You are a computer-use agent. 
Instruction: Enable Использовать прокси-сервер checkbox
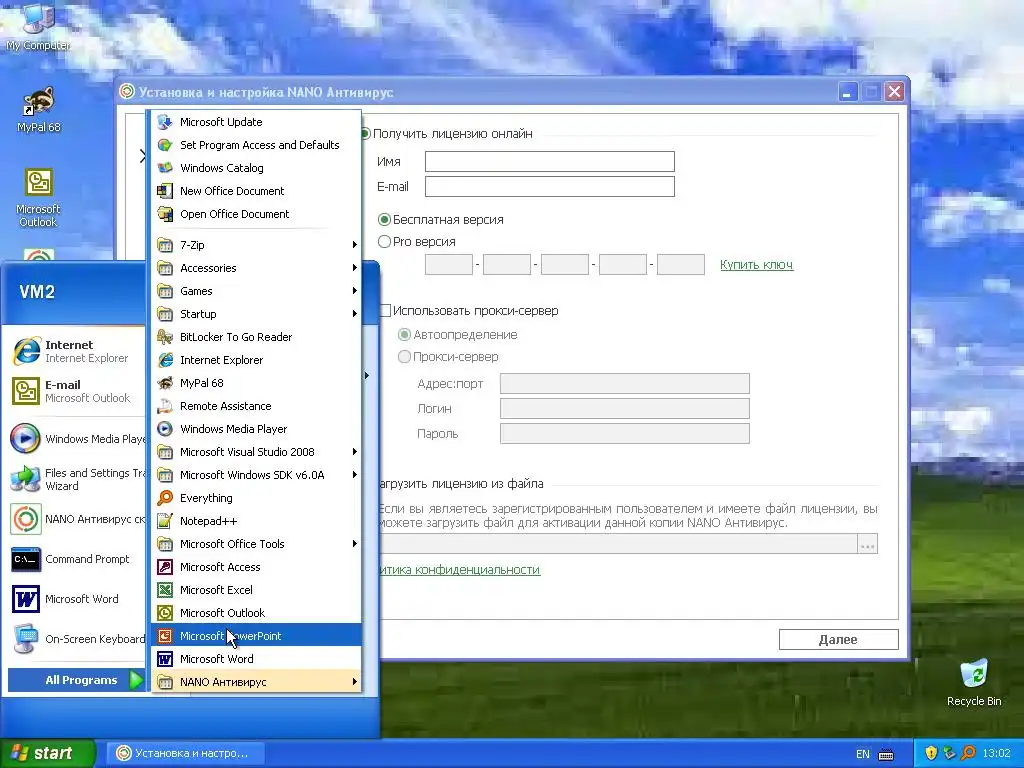point(385,311)
